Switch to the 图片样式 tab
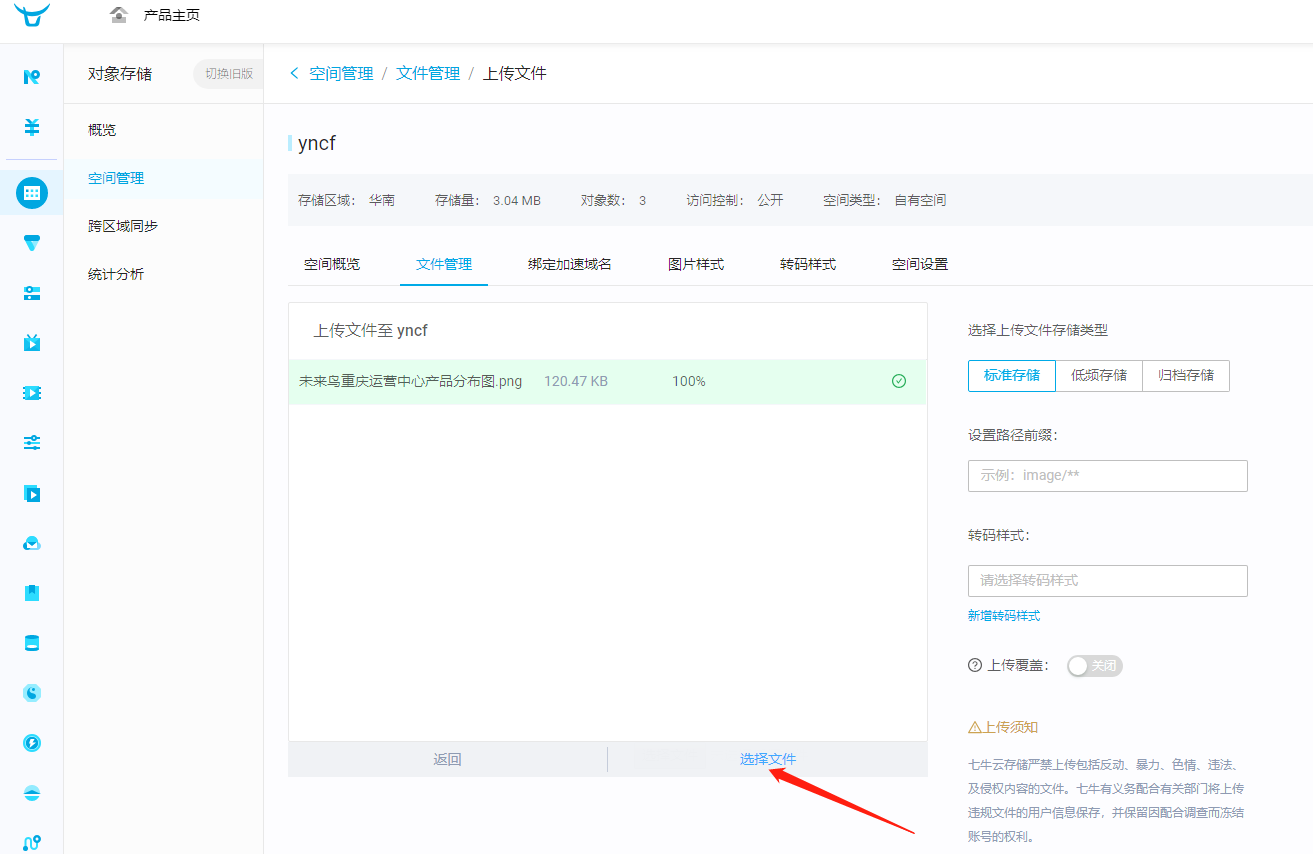The height and width of the screenshot is (854, 1313). [696, 265]
